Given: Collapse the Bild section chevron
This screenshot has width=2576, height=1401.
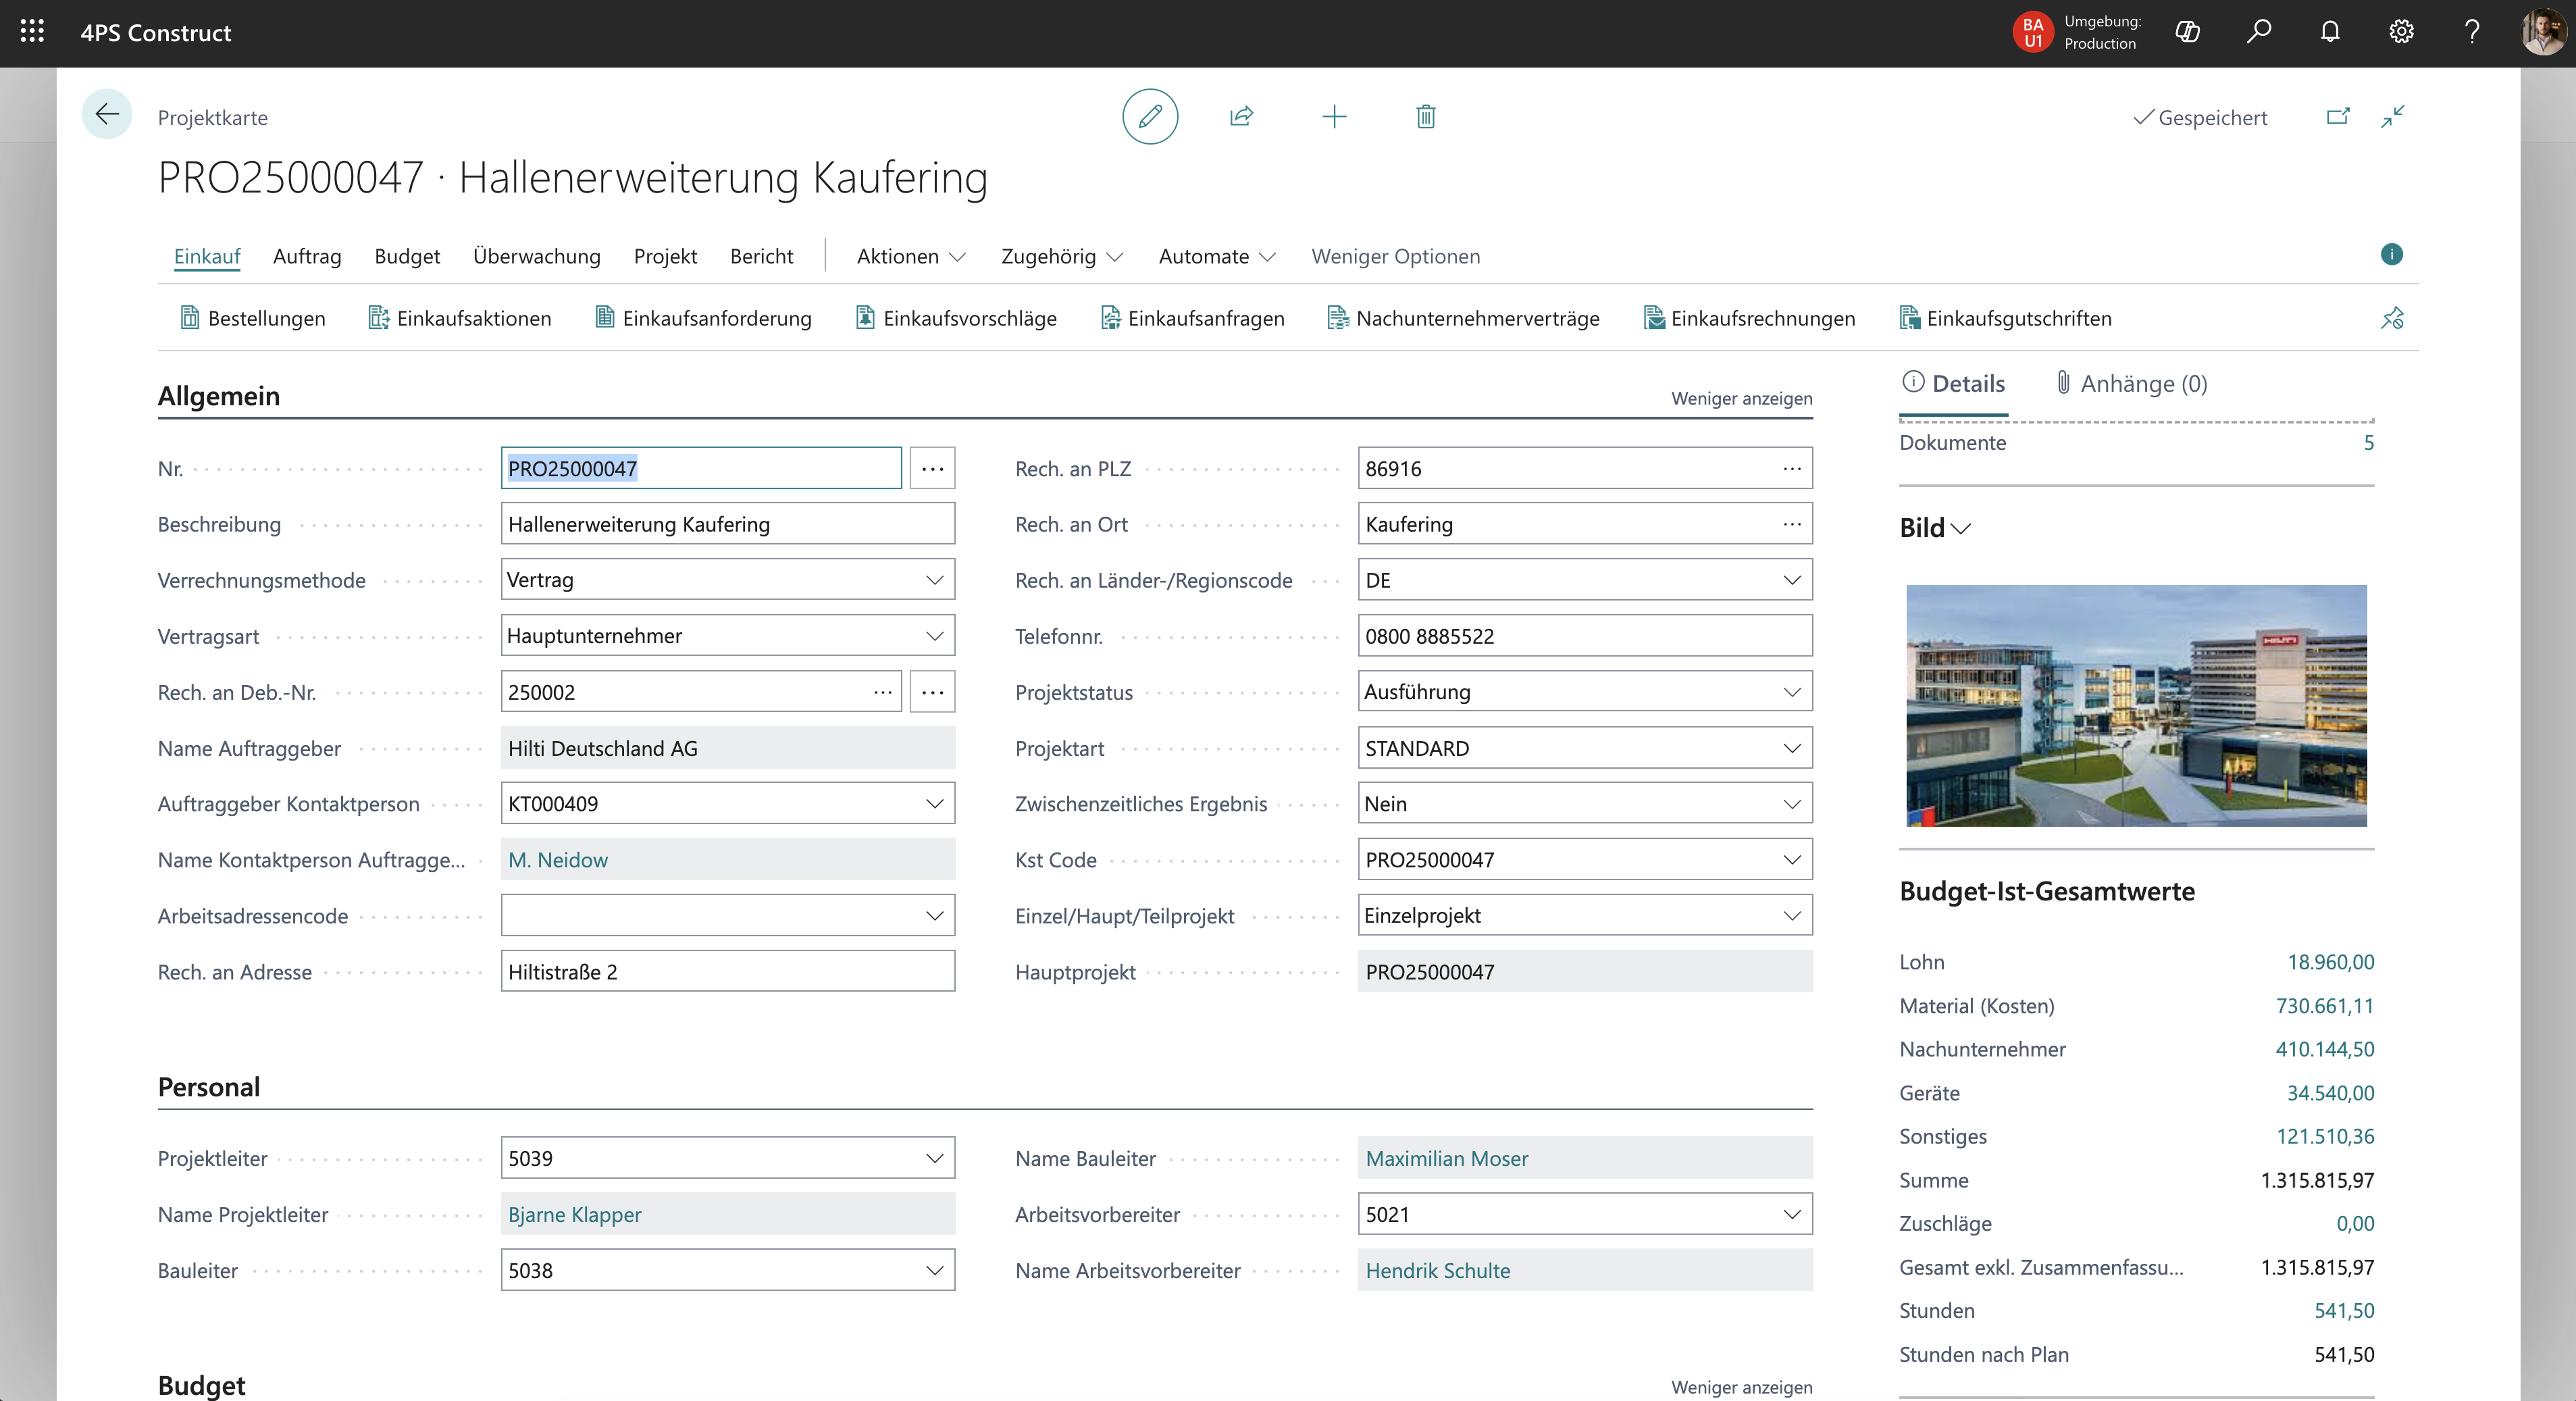Looking at the screenshot, I should click(x=1960, y=528).
